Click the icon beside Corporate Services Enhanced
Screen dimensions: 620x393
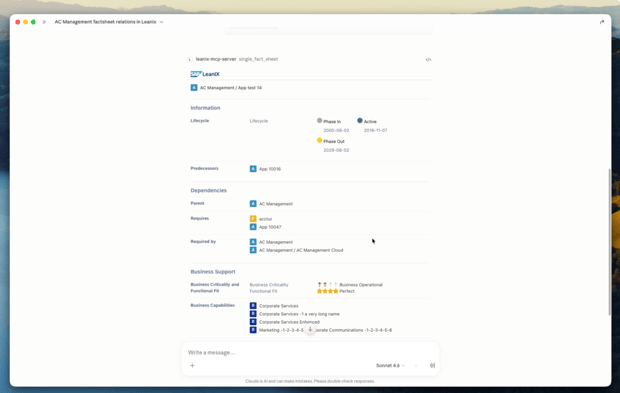253,322
